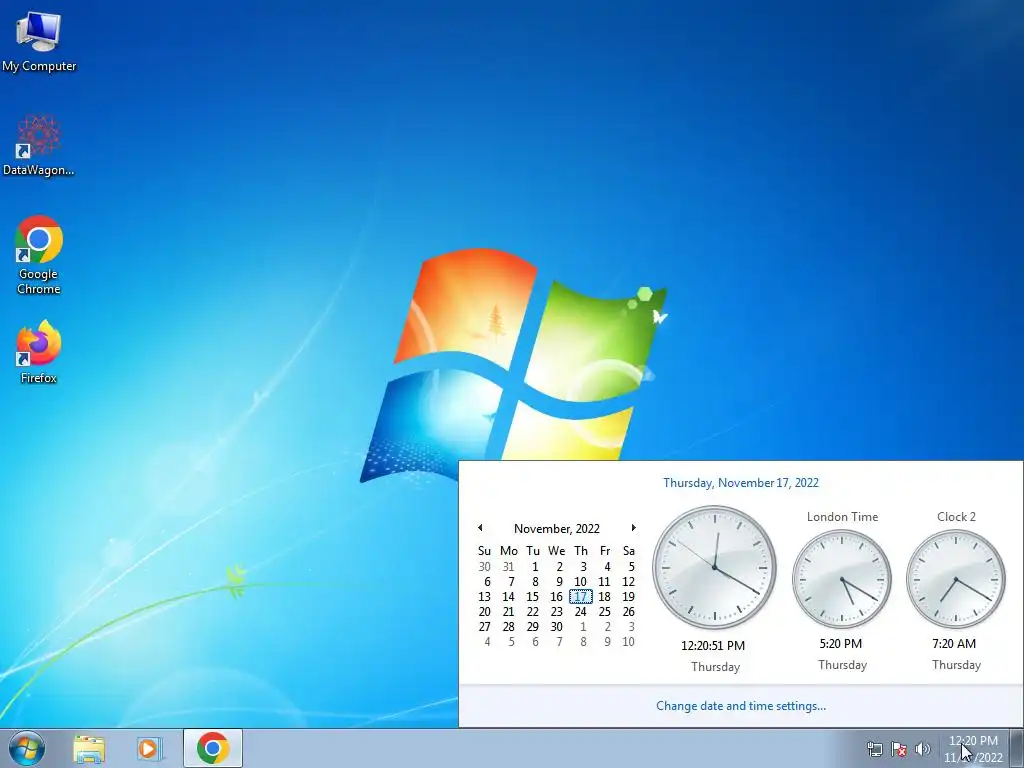Select November 8 in the calendar
Screen dimensions: 1024x768
tap(535, 582)
